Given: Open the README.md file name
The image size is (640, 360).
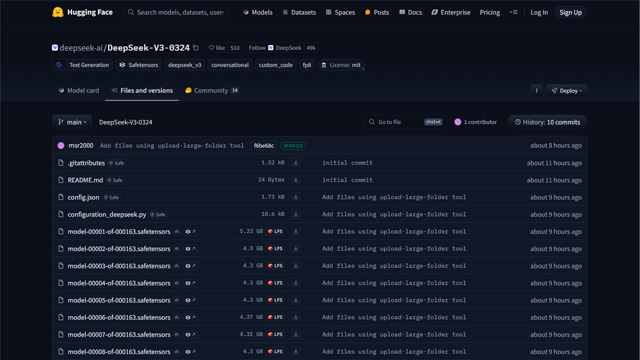Looking at the screenshot, I should click(x=85, y=180).
